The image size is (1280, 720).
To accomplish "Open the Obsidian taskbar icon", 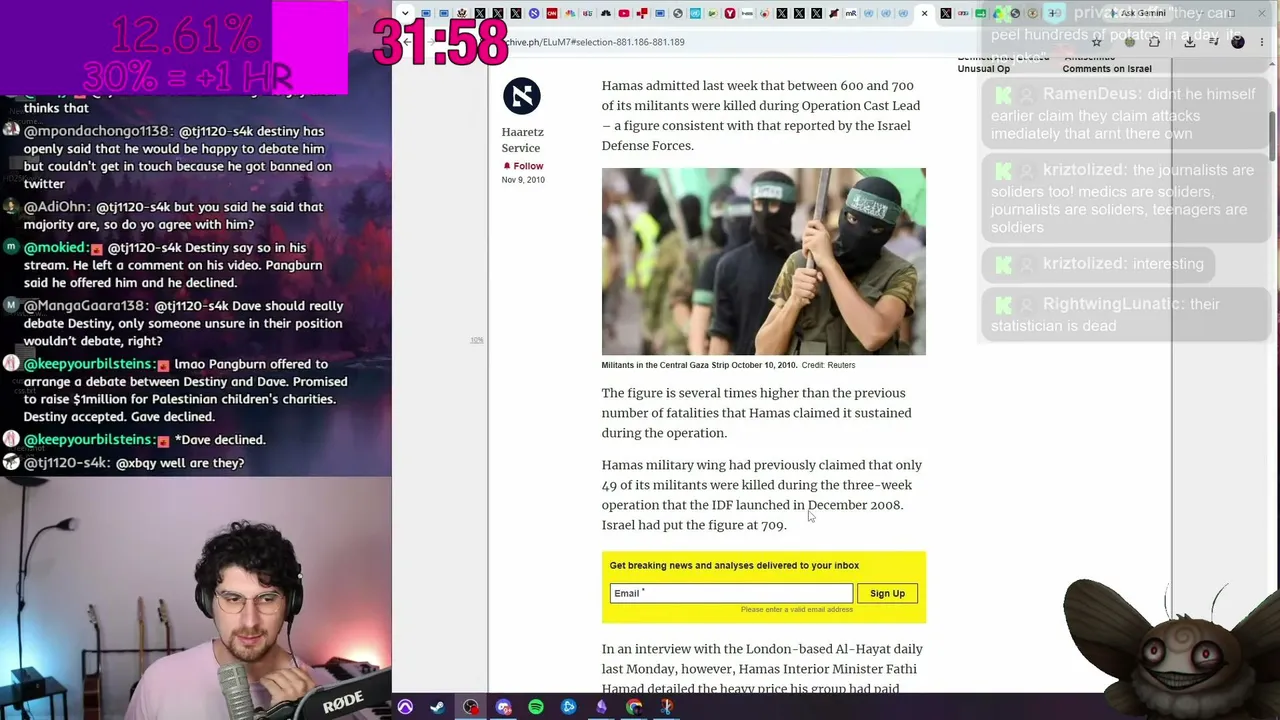I will point(601,707).
